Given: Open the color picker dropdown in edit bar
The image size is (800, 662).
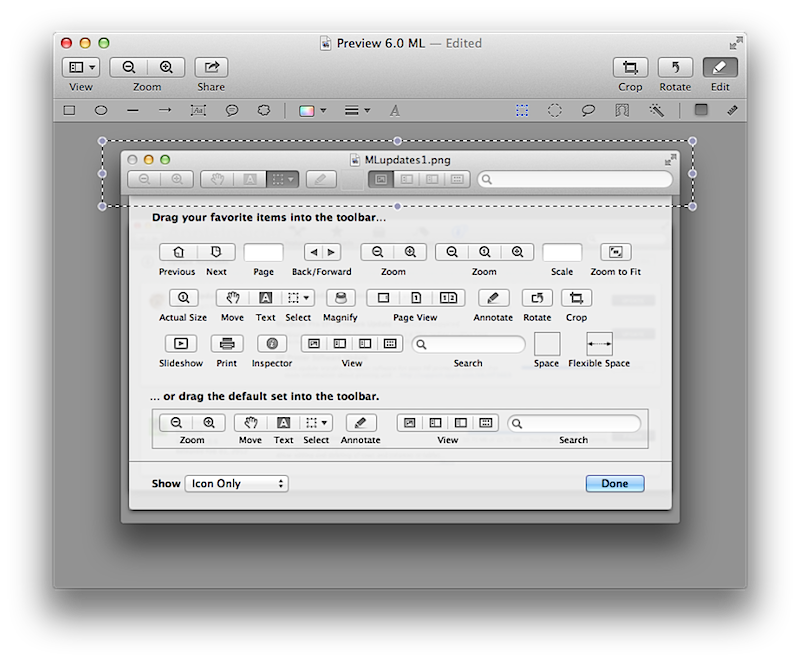Looking at the screenshot, I should coord(311,111).
